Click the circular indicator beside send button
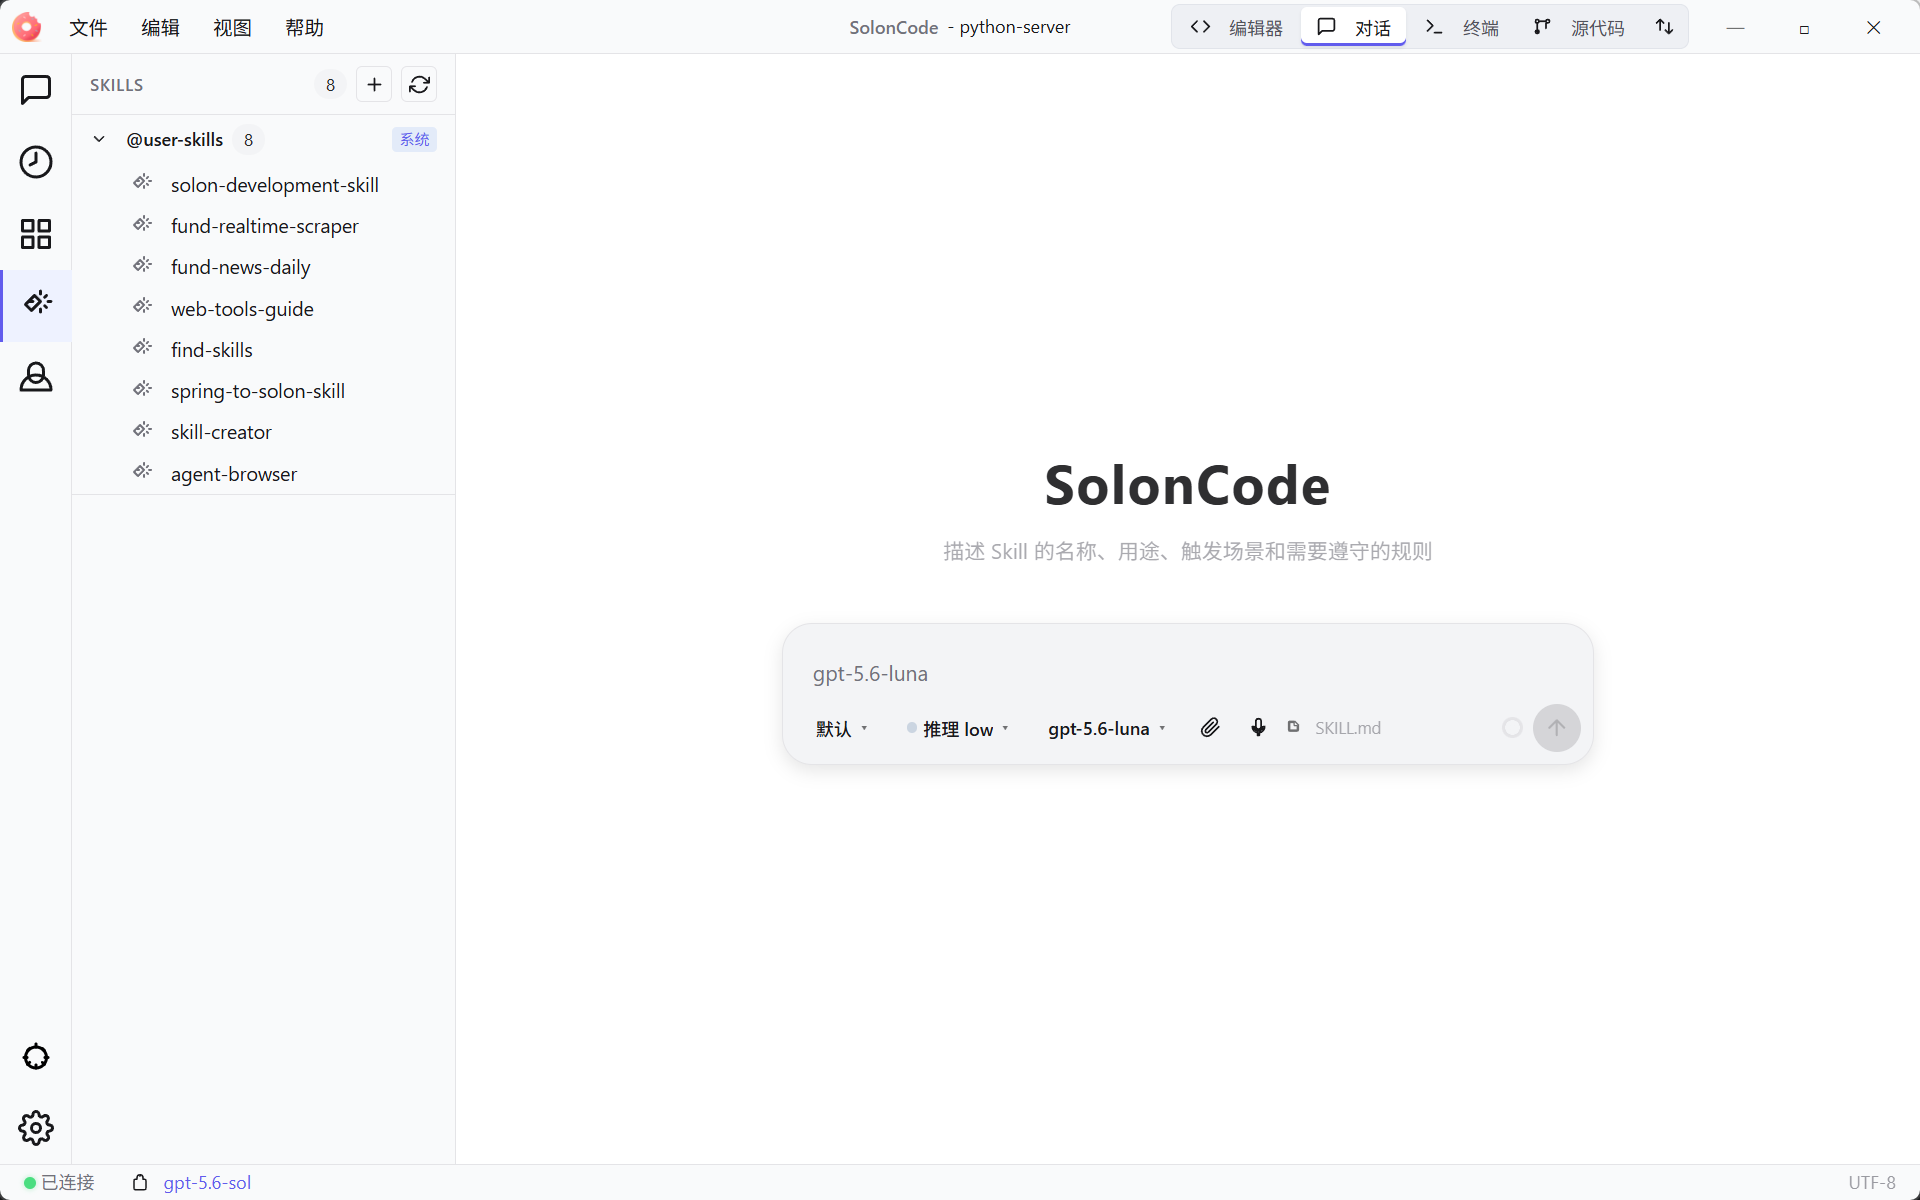 [1512, 728]
